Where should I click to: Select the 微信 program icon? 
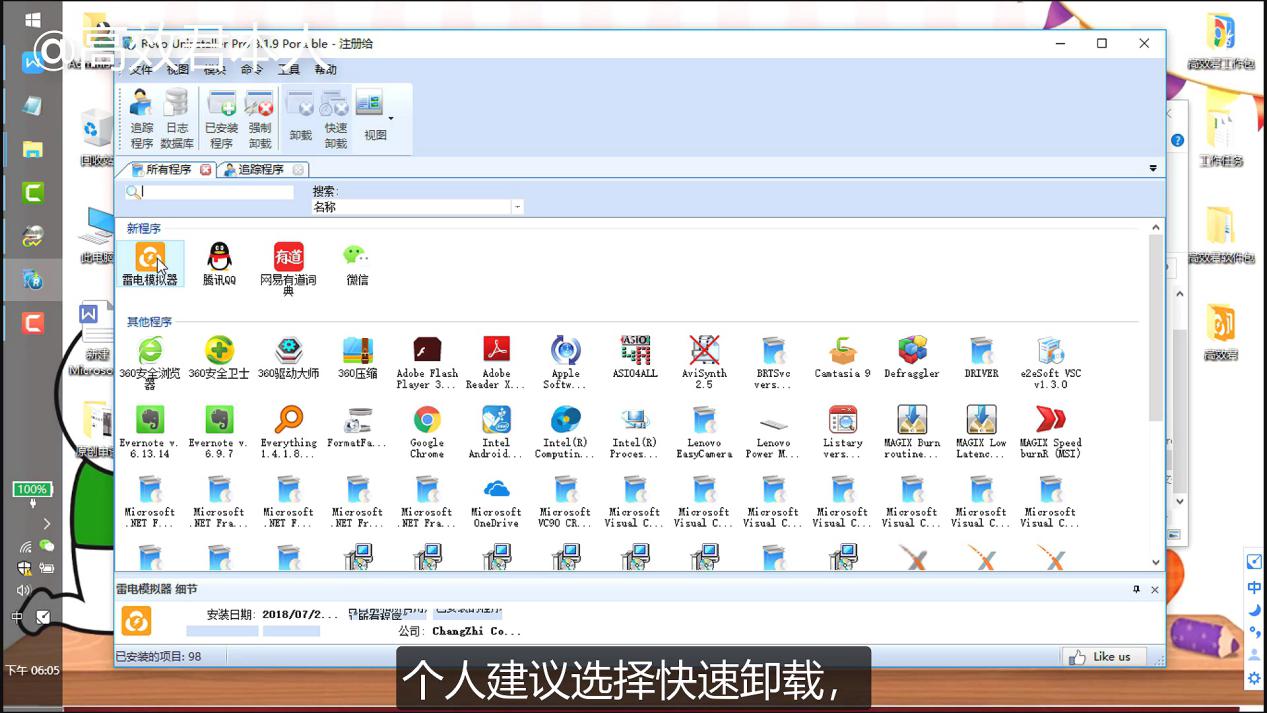pos(357,264)
